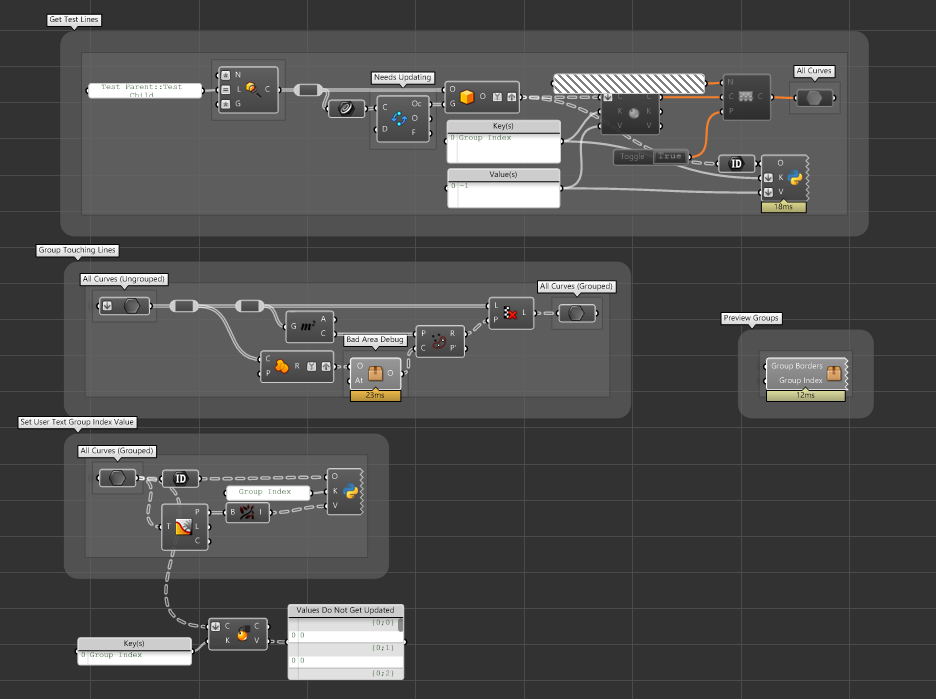Click the graft arrow on the disabled sphere component's input

pyautogui.click(x=608, y=97)
